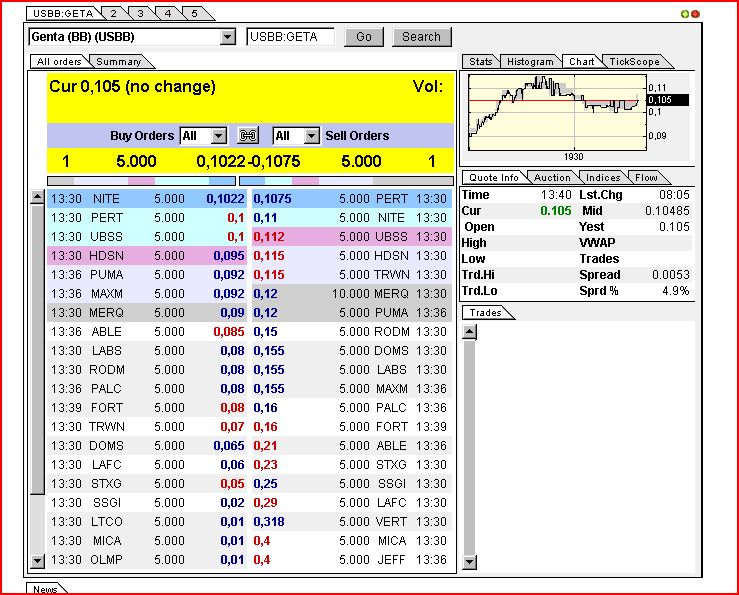
Task: Click the link icon between Buy and Sell Orders
Action: 249,136
